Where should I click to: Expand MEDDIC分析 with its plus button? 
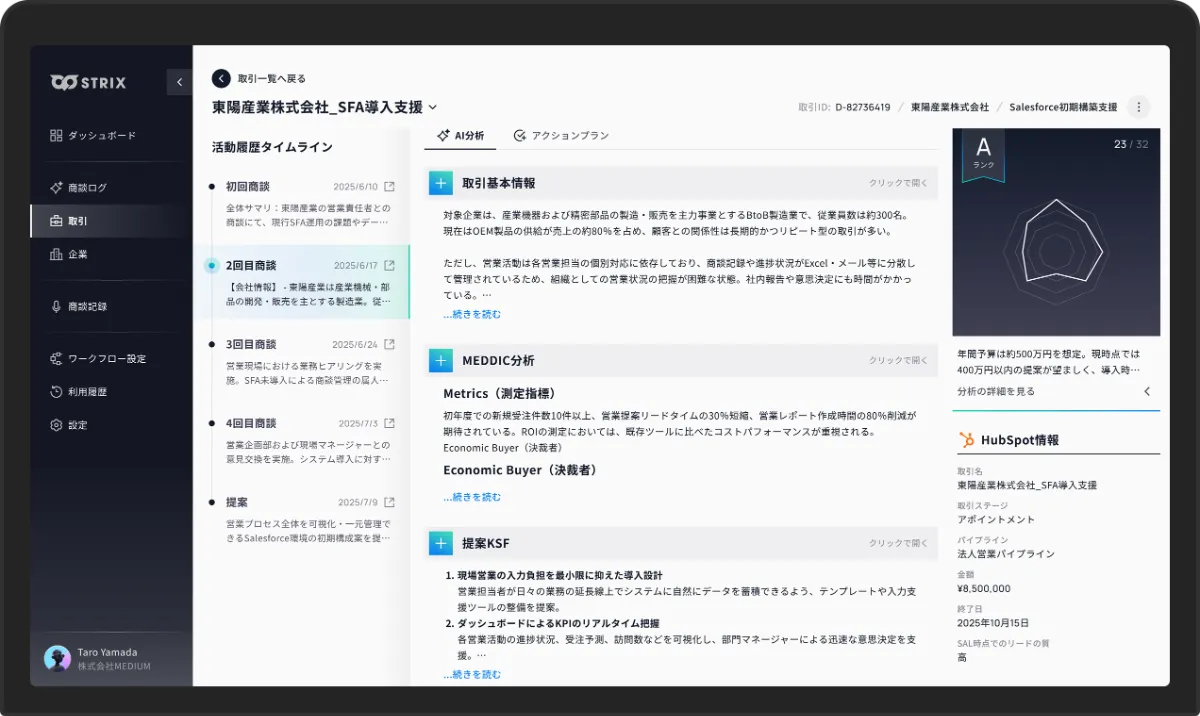click(x=441, y=360)
